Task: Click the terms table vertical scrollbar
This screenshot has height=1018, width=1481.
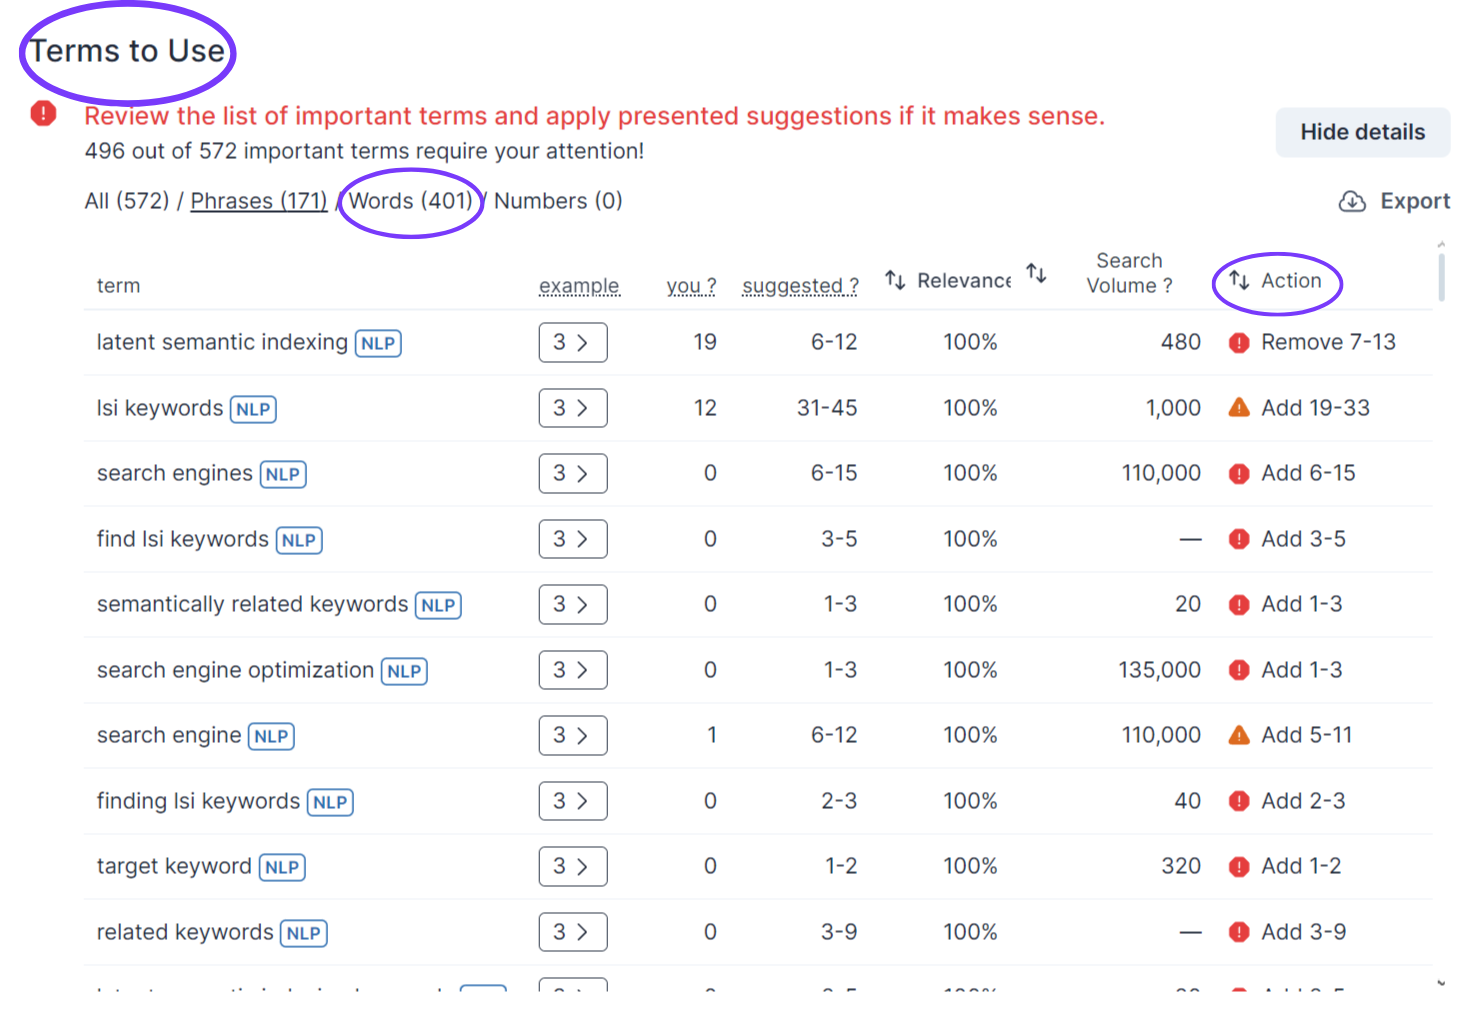Action: tap(1440, 276)
